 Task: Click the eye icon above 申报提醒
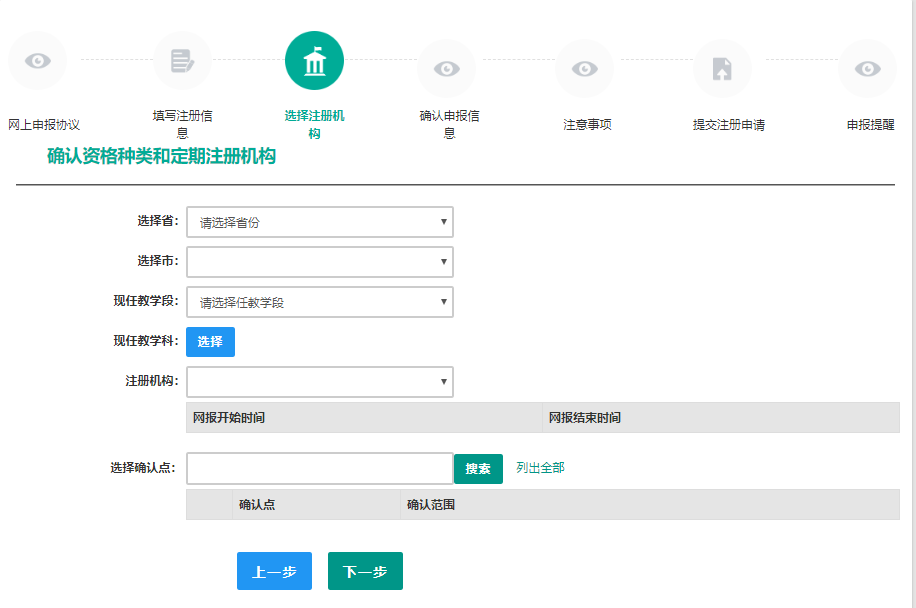(x=867, y=68)
